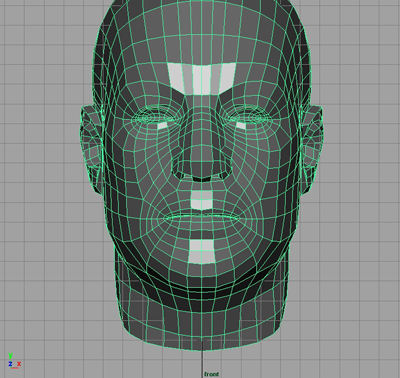Click the model's ear on the right side
This screenshot has width=400, height=378.
313,147
